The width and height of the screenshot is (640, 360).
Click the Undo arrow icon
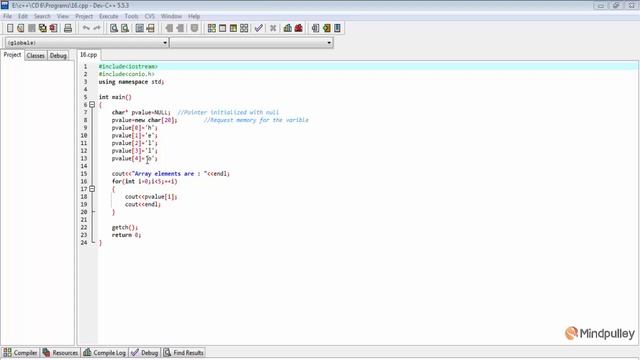86,28
